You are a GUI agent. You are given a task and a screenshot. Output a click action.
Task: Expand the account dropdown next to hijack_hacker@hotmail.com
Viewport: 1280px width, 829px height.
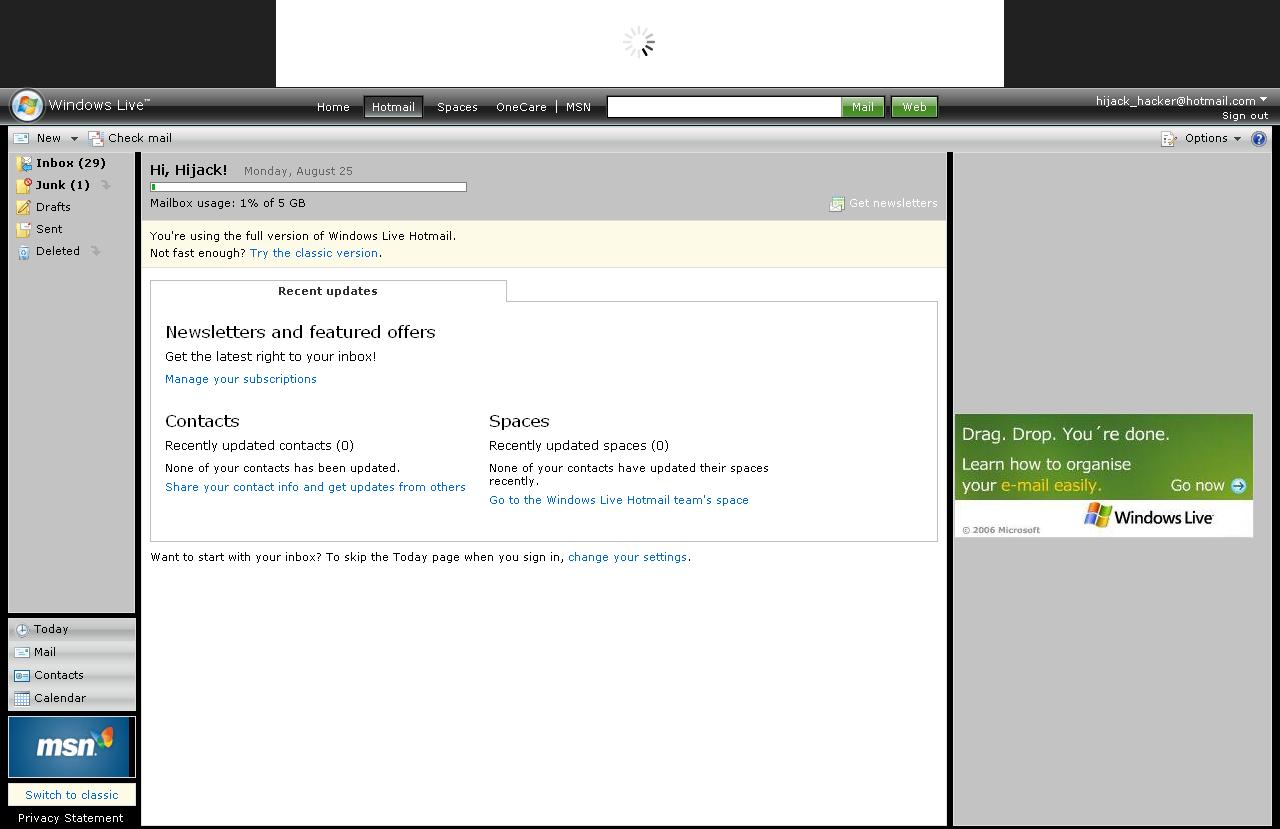pyautogui.click(x=1263, y=100)
